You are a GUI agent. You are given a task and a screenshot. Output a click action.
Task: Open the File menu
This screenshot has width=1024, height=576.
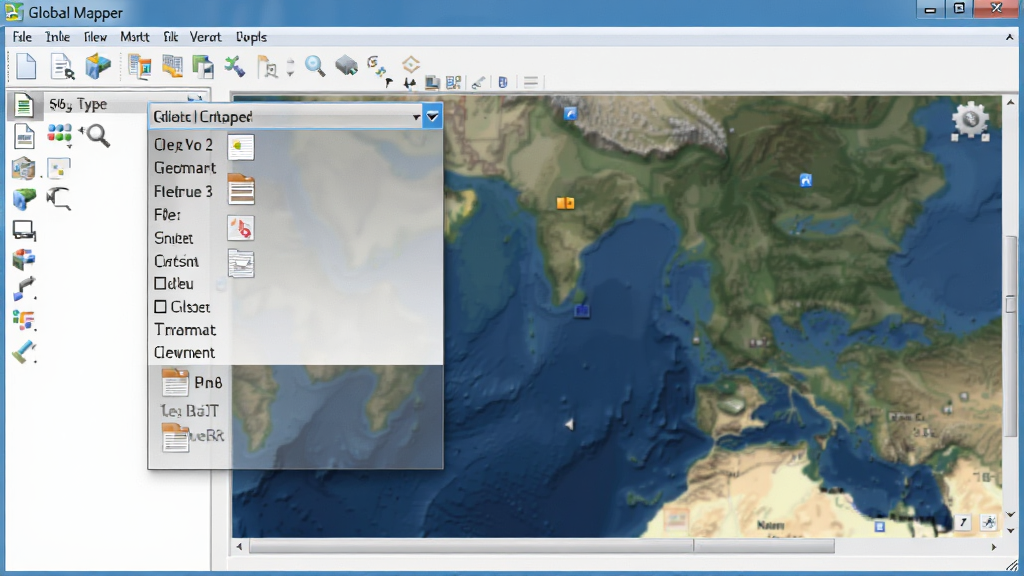pos(22,37)
